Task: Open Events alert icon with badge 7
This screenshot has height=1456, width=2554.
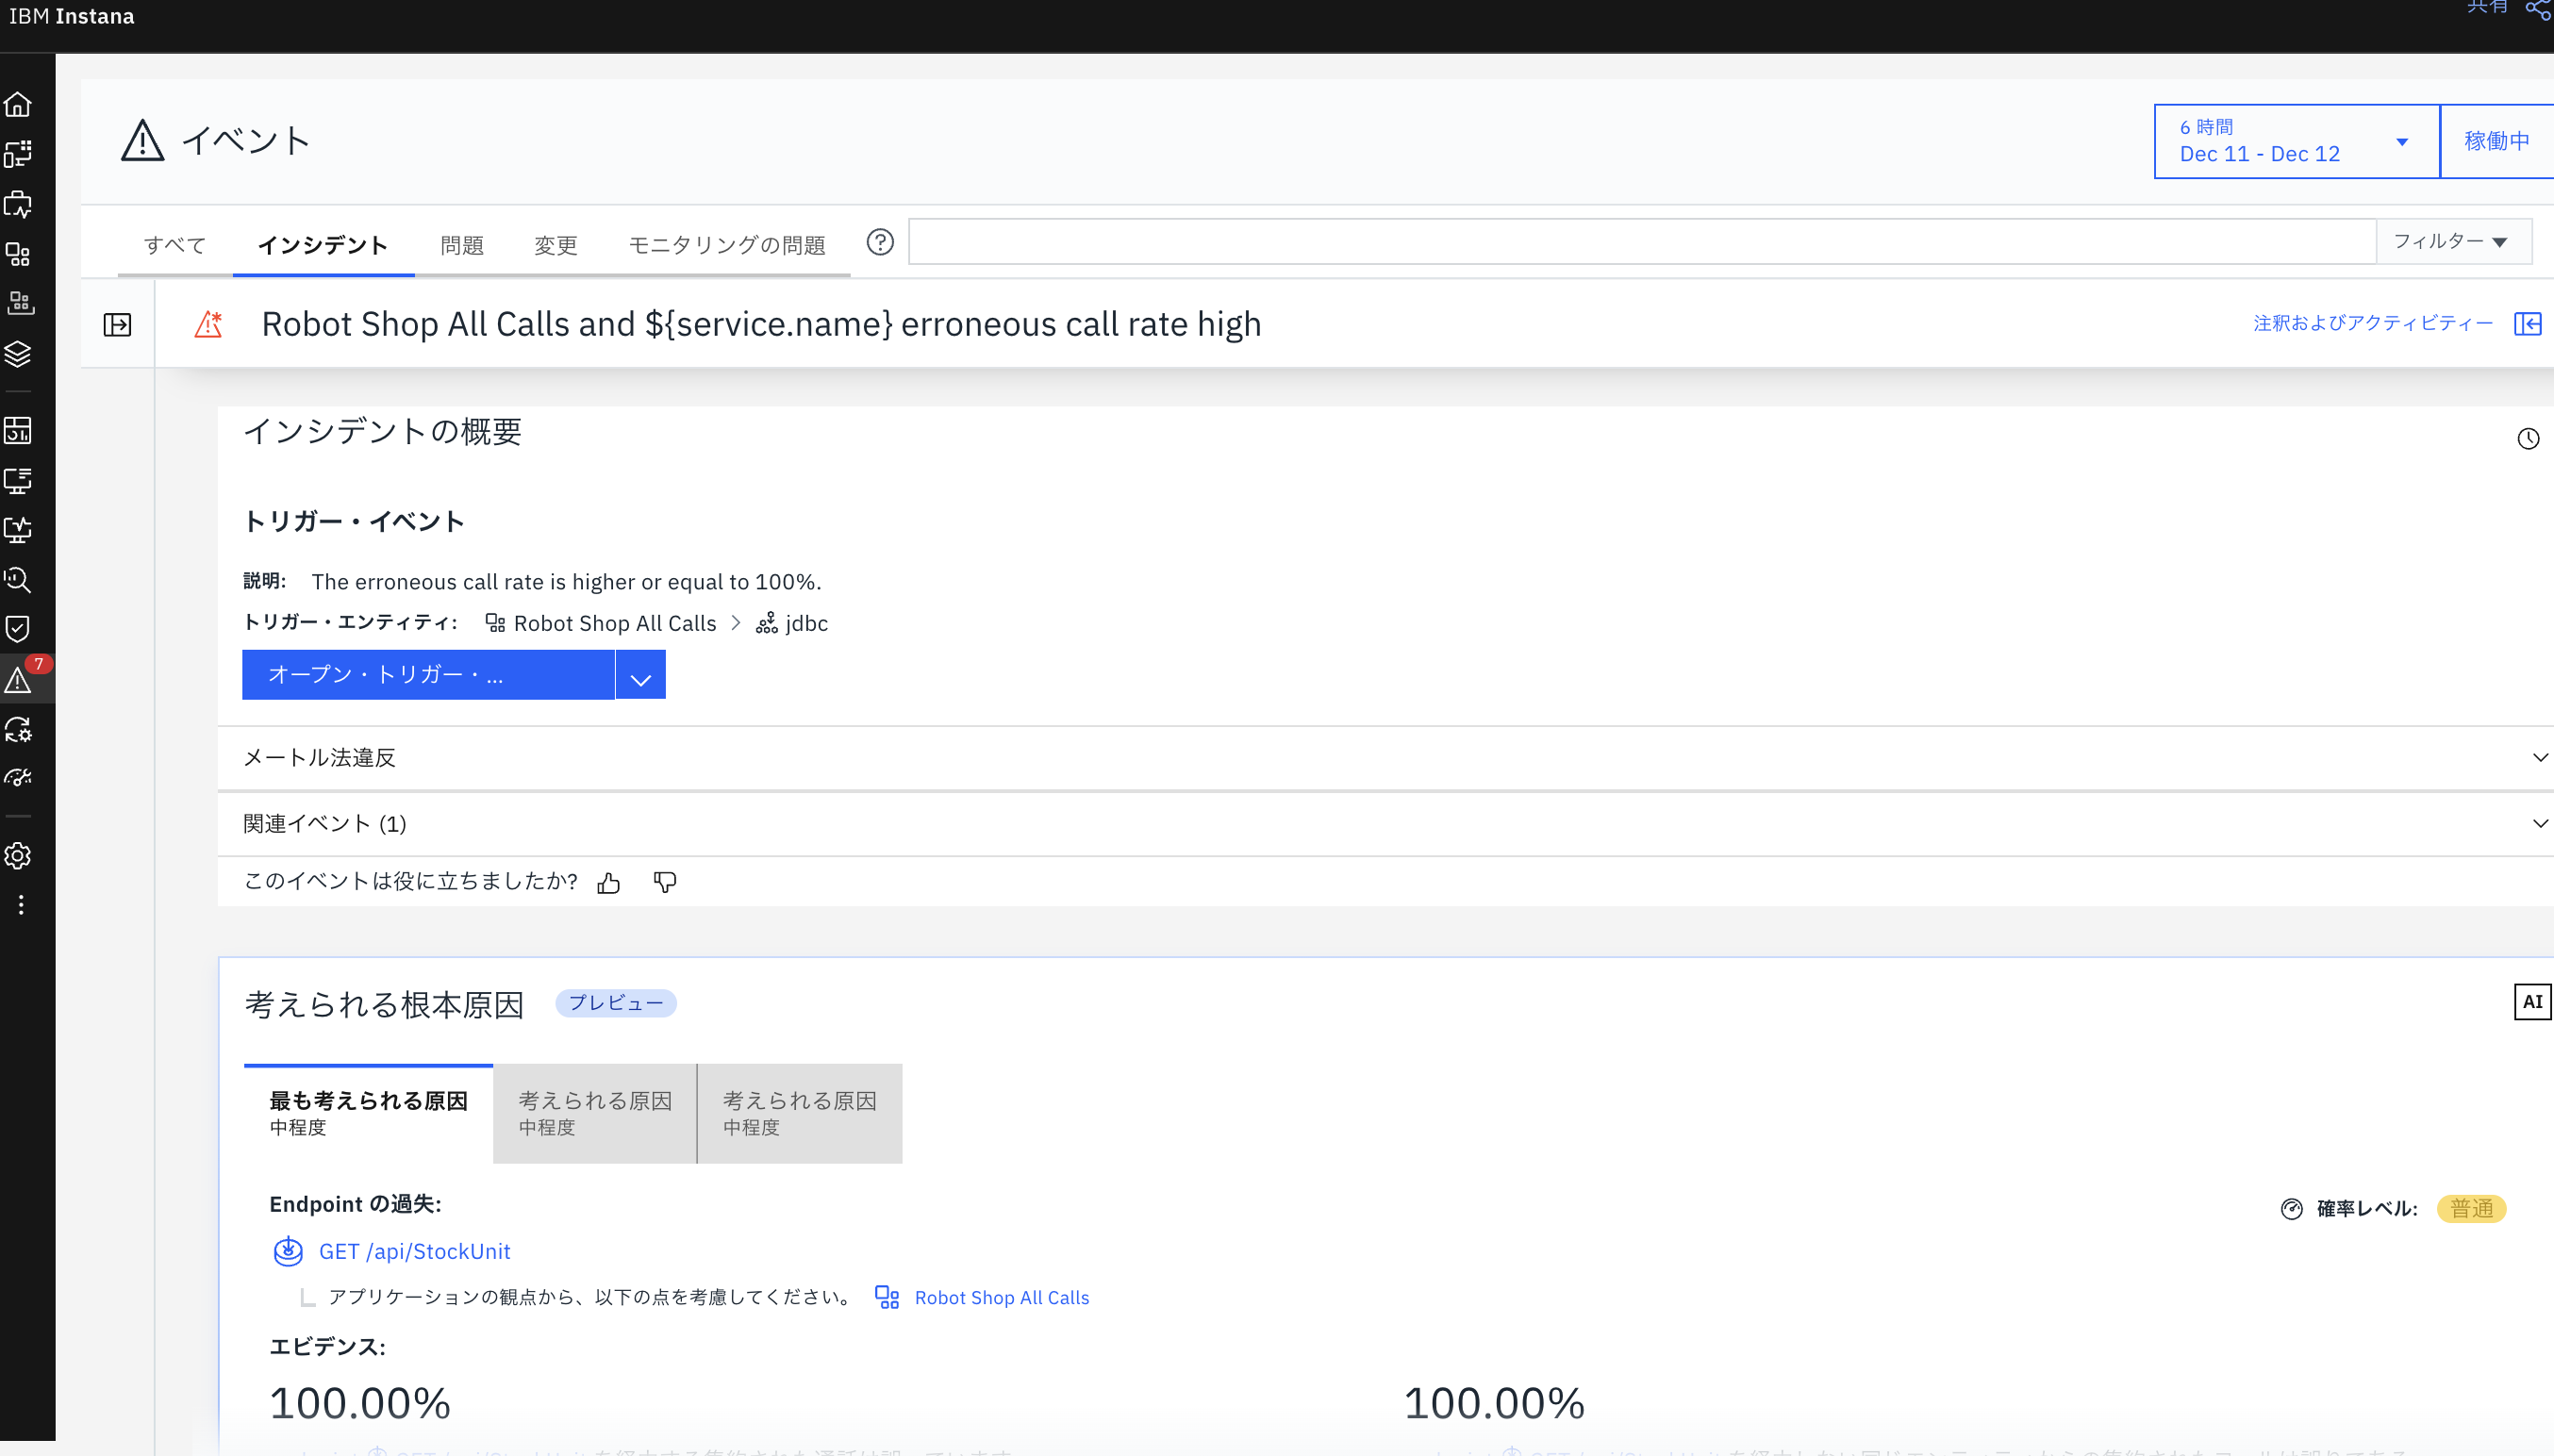Action: click(x=19, y=680)
